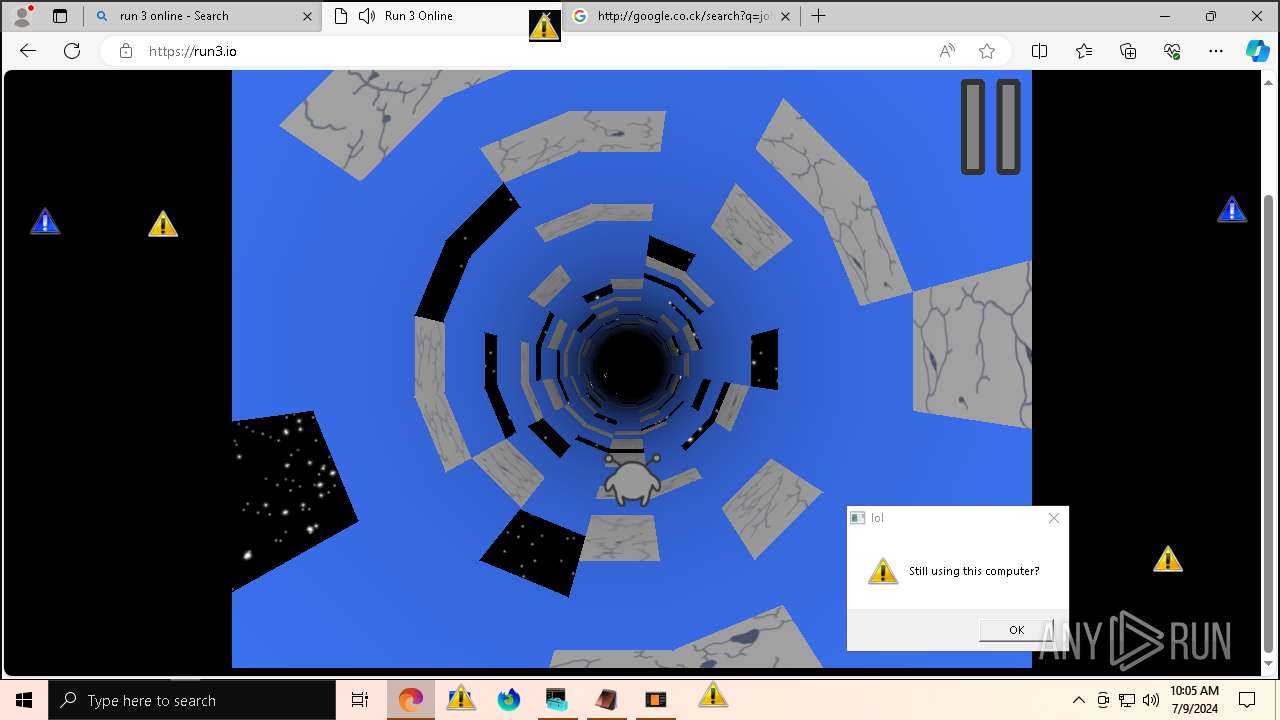Screen dimensions: 1280x720
Task: Add this page to favorites
Action: pyautogui.click(x=987, y=51)
